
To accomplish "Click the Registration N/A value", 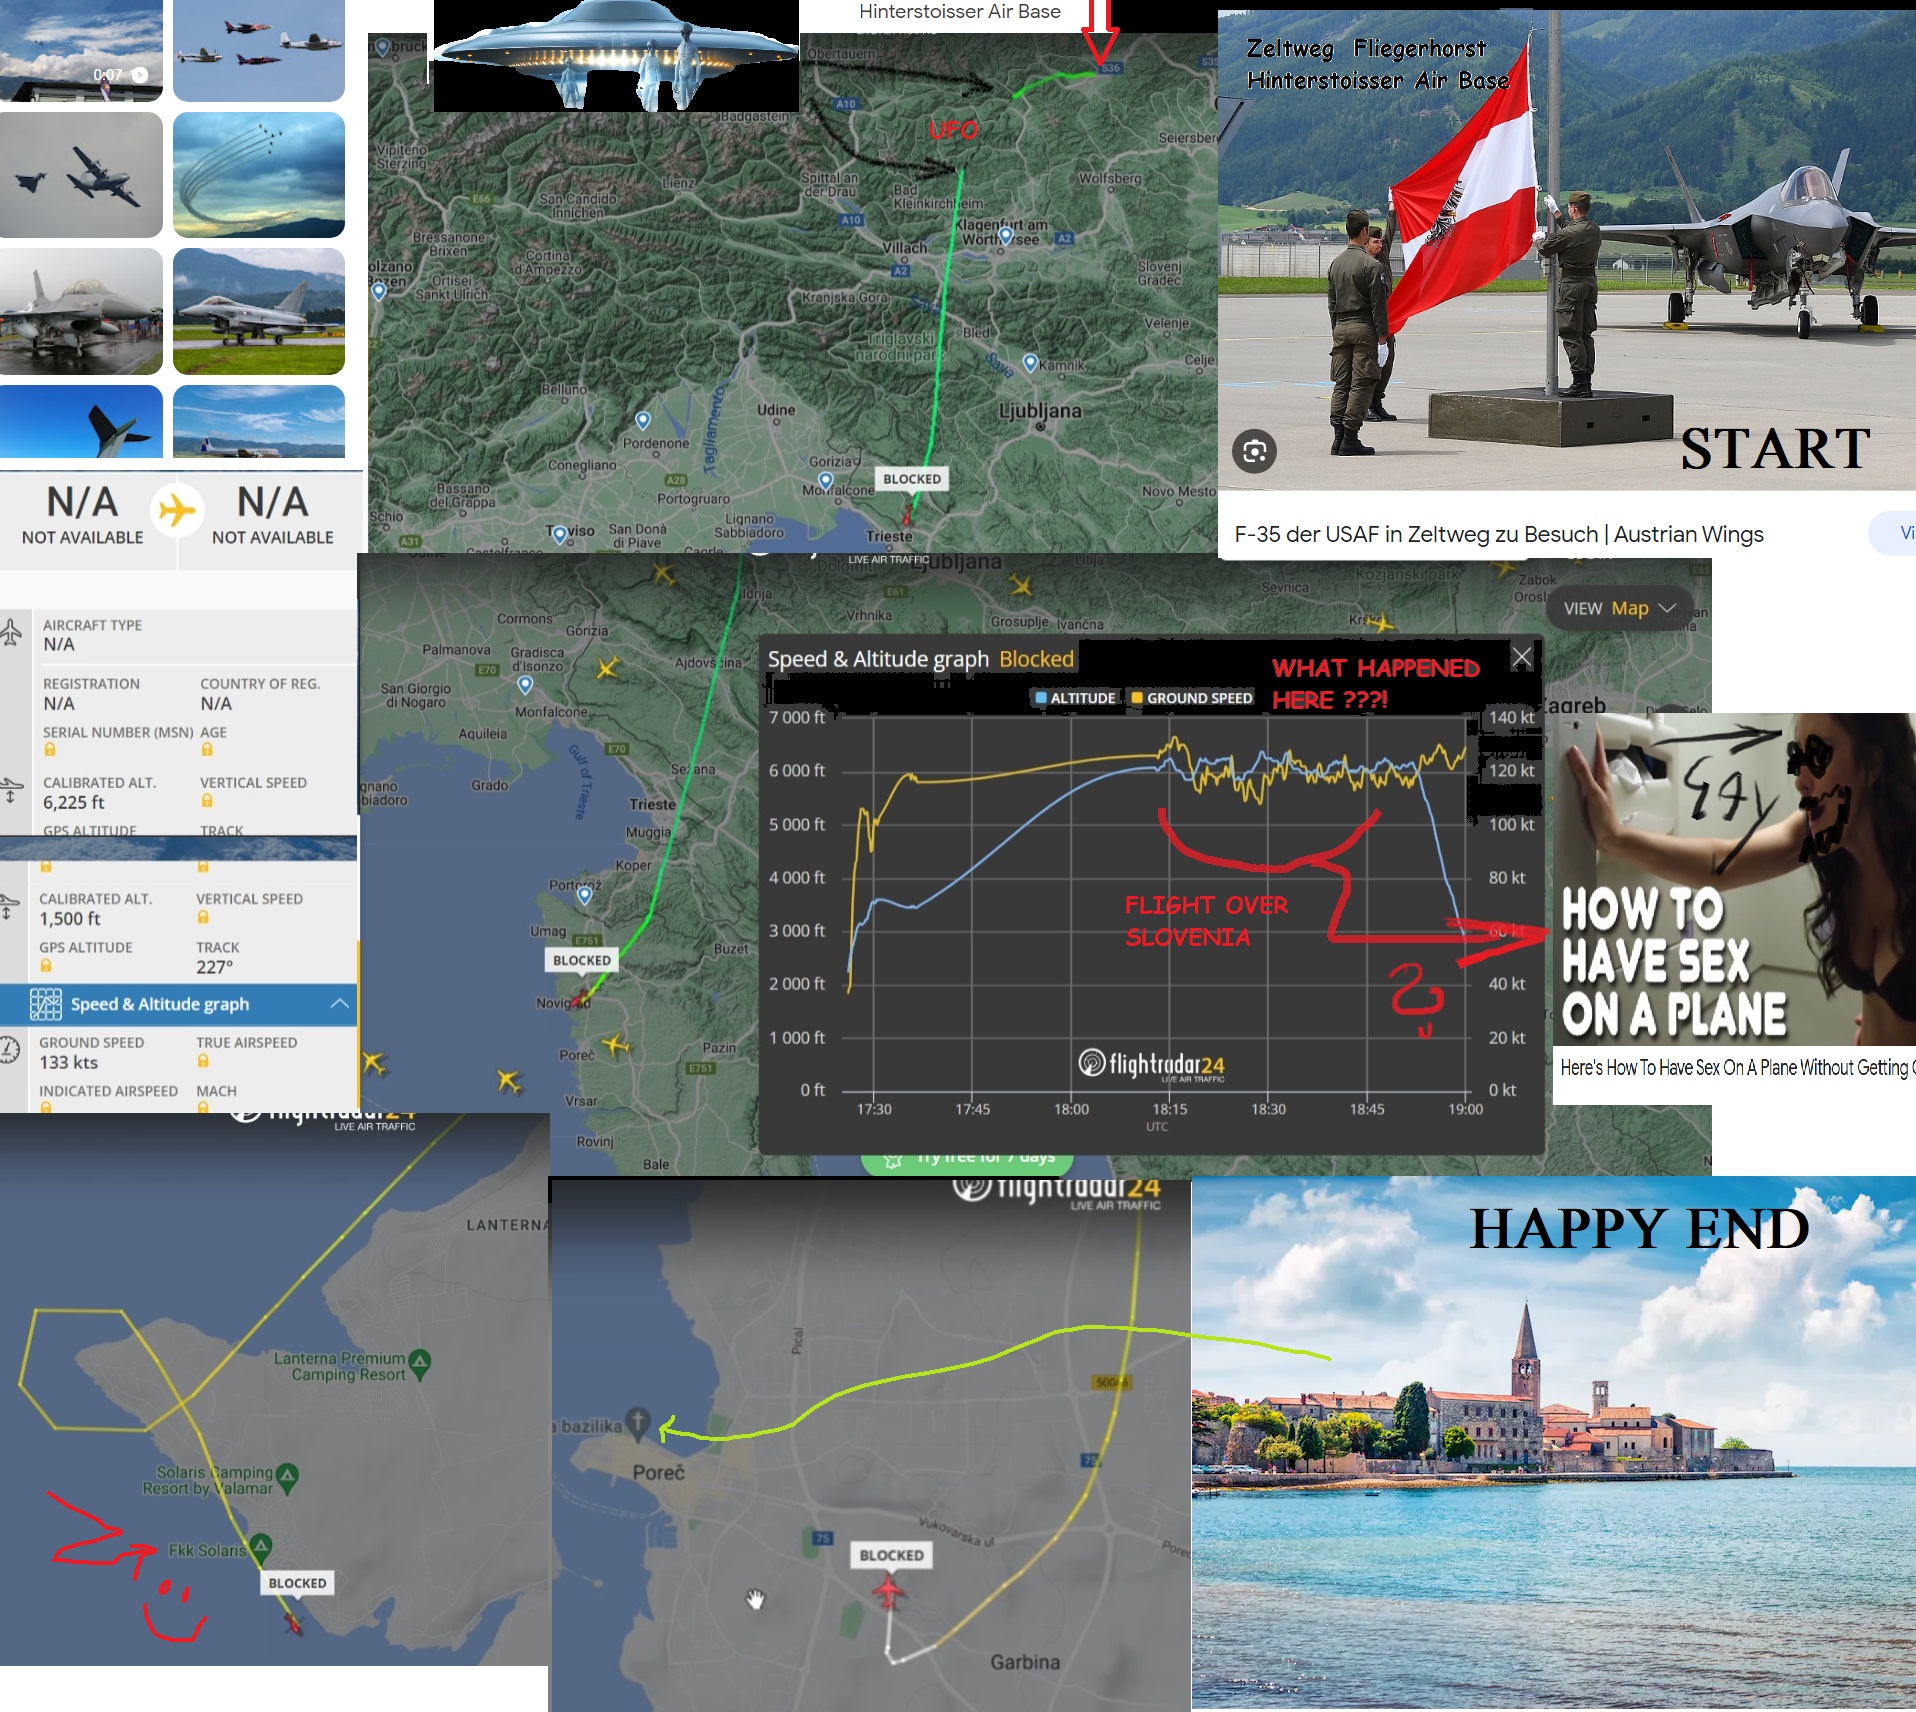I will 58,703.
